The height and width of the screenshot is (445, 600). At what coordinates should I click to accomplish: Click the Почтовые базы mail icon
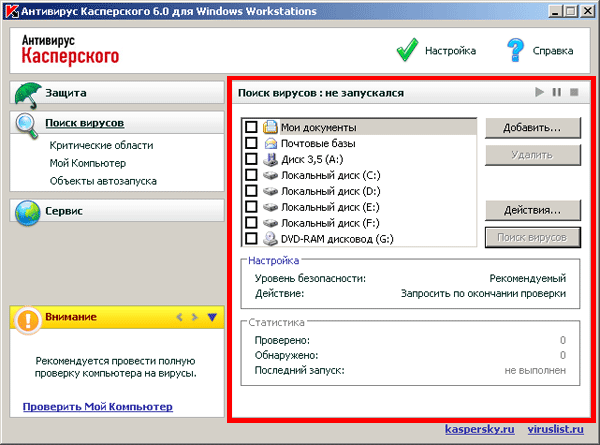pyautogui.click(x=271, y=143)
